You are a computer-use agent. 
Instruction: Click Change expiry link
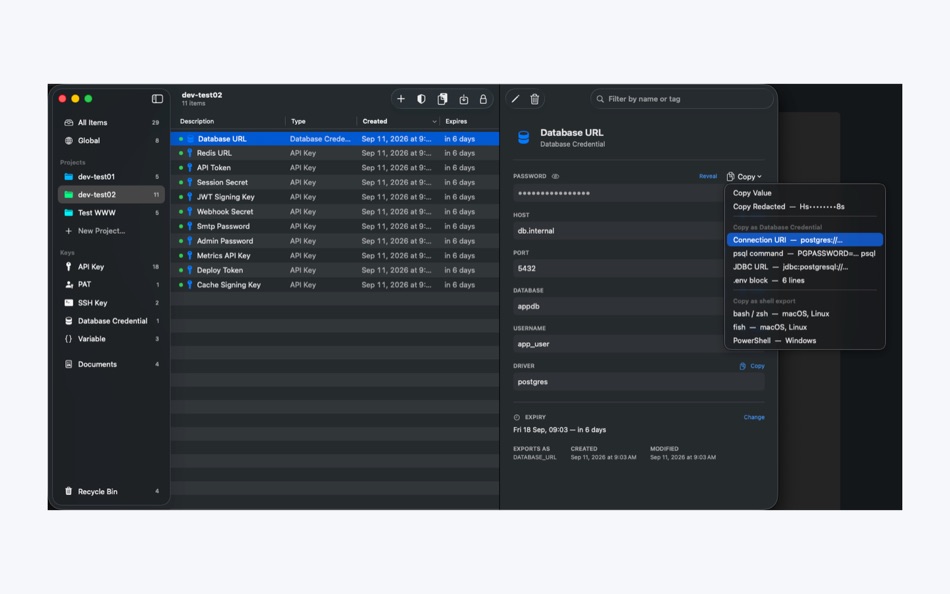tap(754, 417)
